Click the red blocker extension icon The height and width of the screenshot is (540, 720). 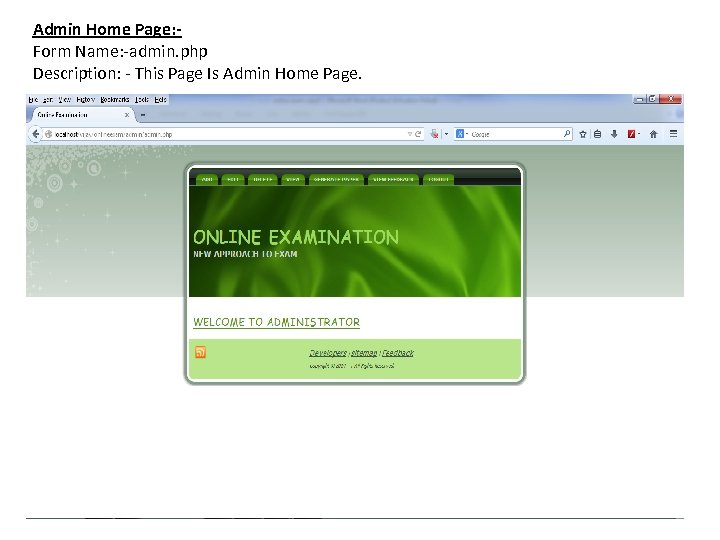(x=434, y=134)
